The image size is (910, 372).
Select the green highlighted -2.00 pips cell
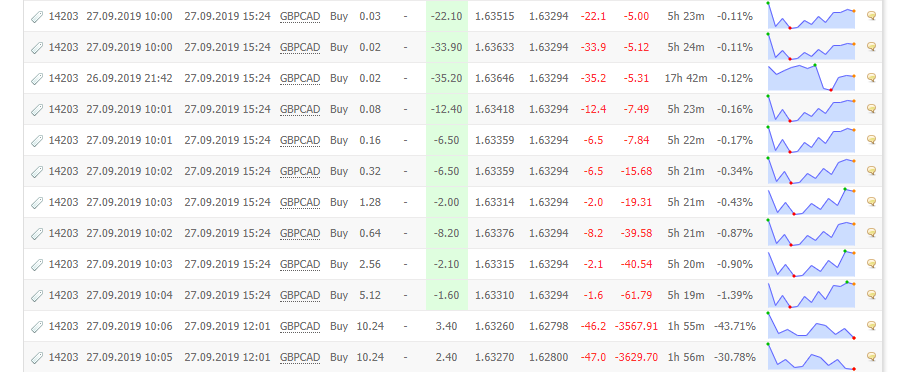[447, 202]
